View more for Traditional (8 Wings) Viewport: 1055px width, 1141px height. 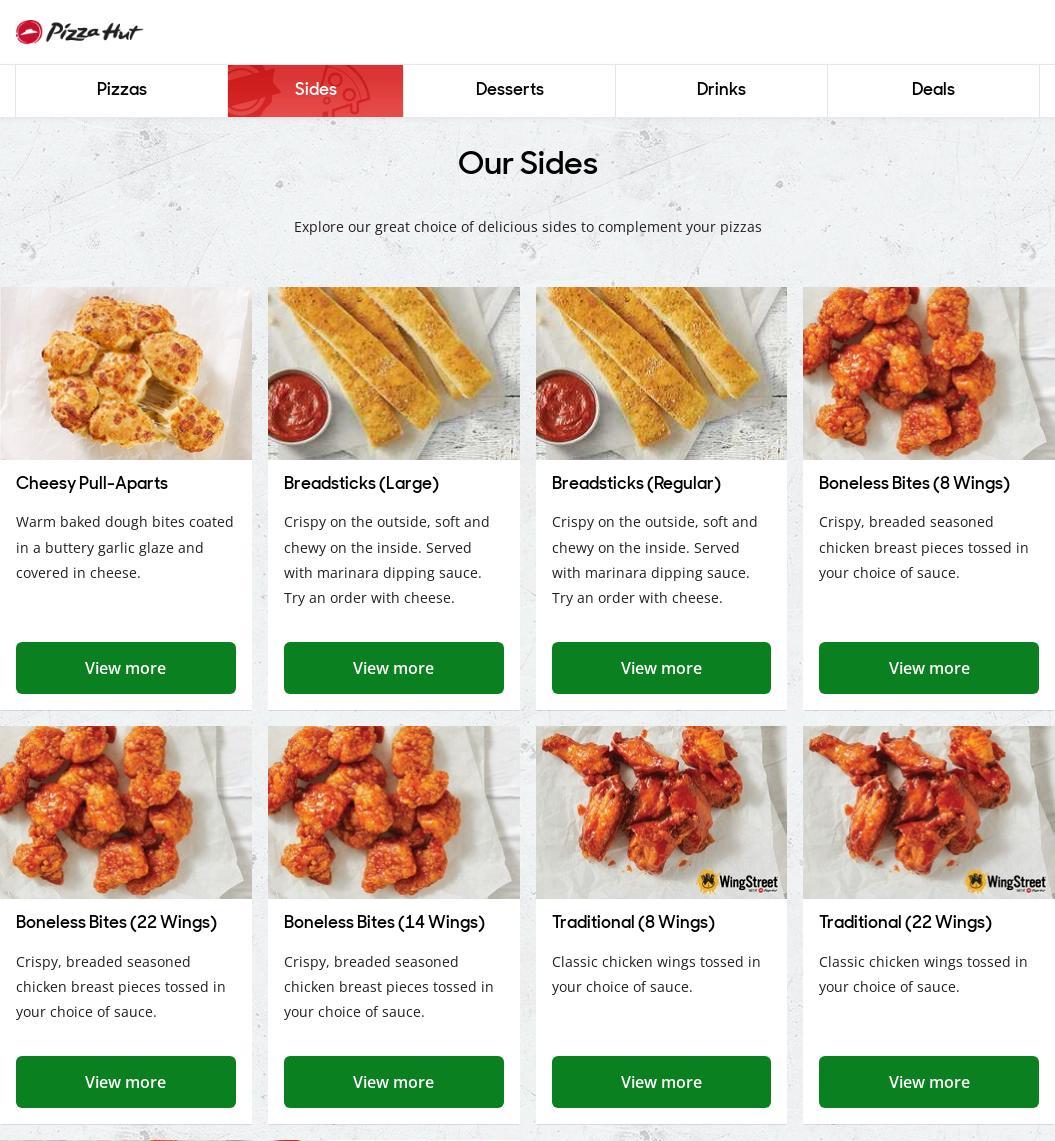(661, 1081)
